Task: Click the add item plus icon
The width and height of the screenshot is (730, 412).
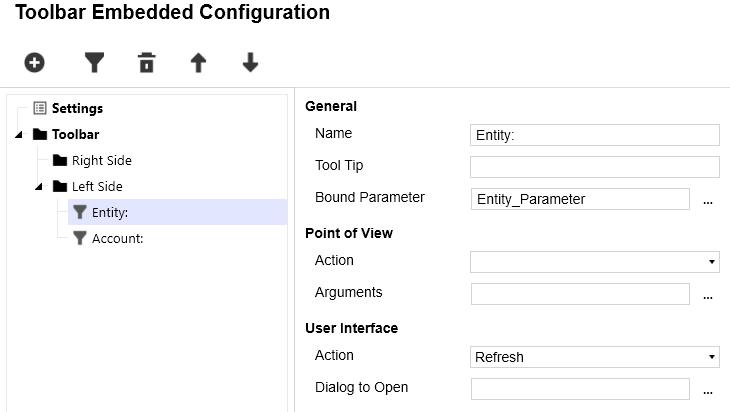Action: pyautogui.click(x=35, y=63)
